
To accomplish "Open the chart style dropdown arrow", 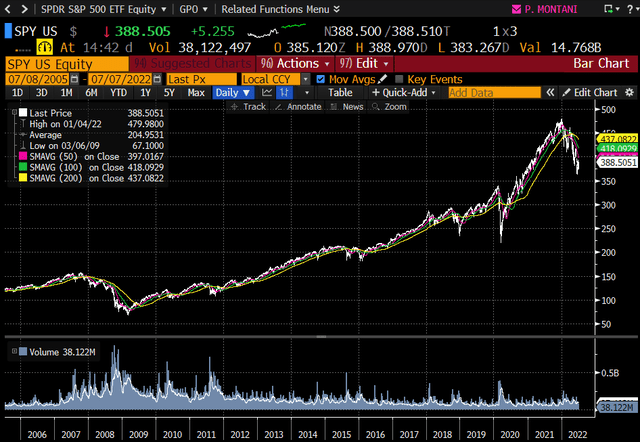I will click(307, 93).
